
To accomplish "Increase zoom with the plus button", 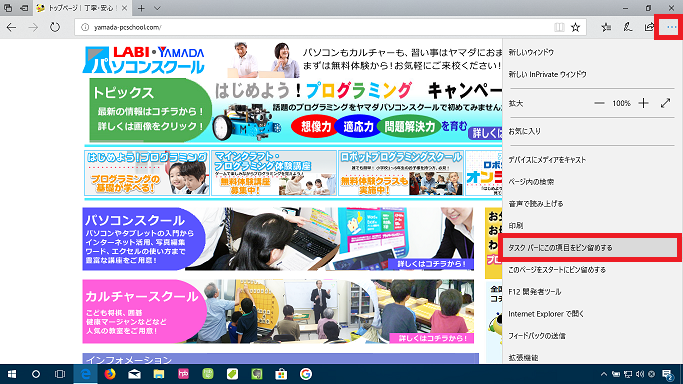I will point(643,103).
